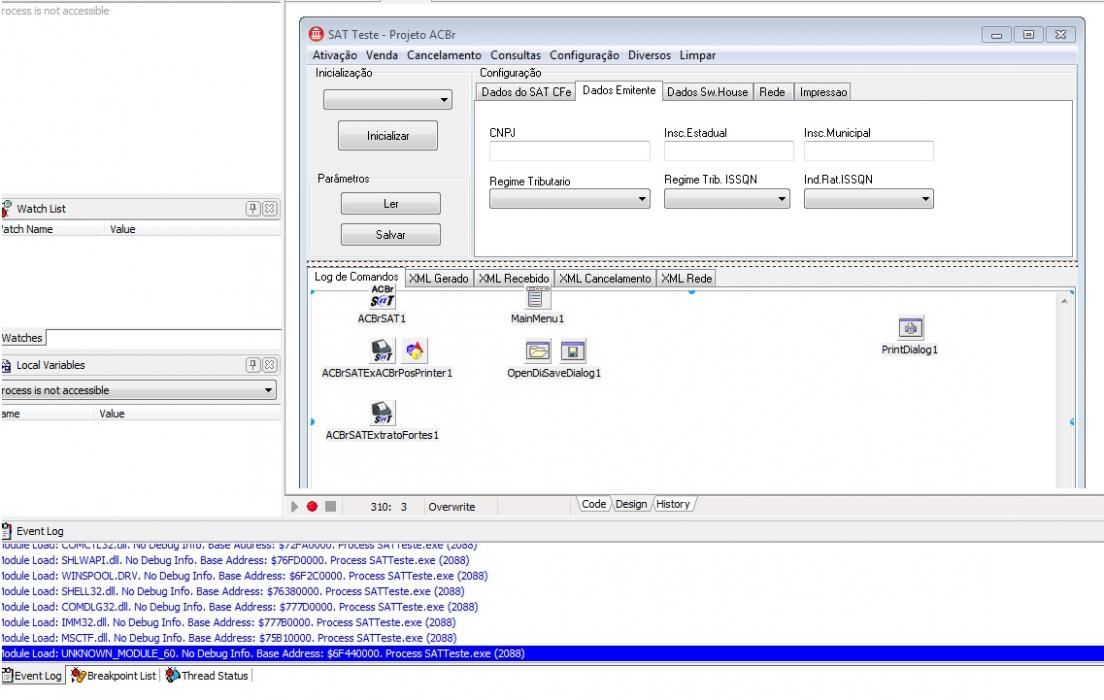
Task: Click the Event Log panel header icon
Action: point(6,530)
